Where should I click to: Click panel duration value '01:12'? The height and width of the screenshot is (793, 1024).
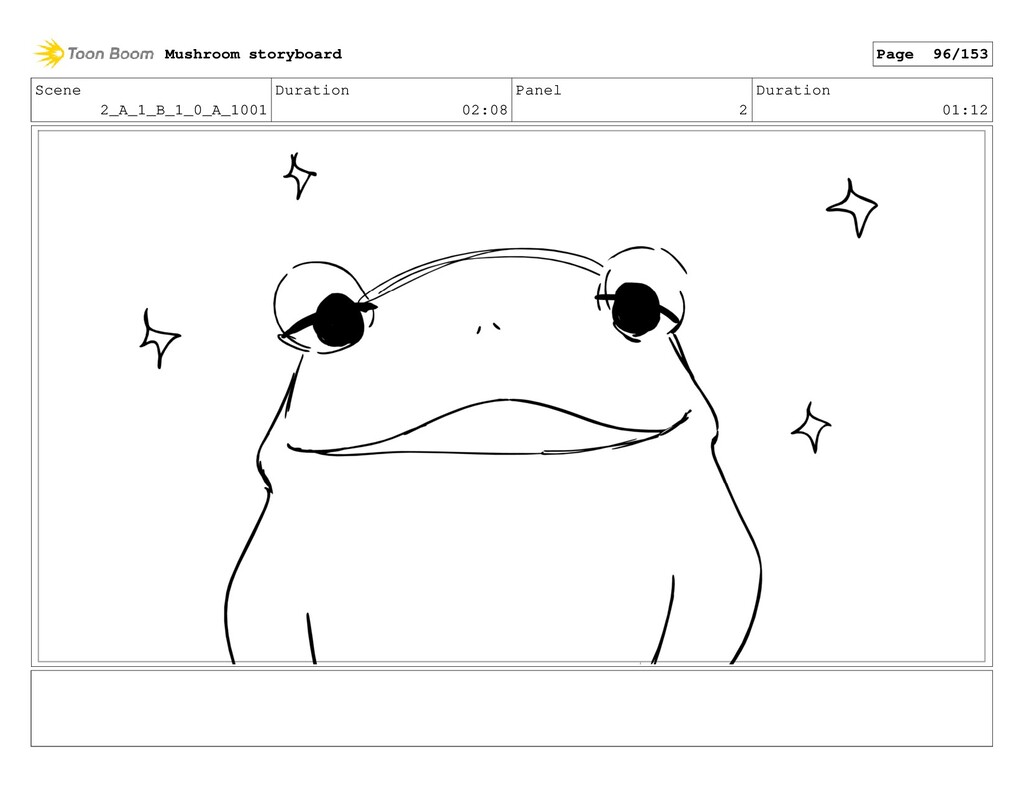[x=965, y=110]
